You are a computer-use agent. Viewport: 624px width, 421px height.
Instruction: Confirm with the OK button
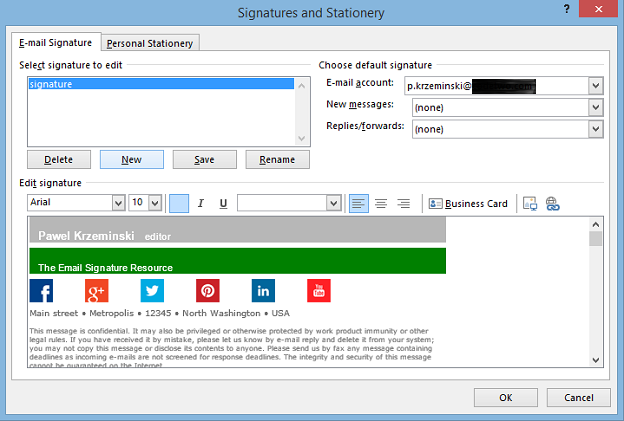pos(506,398)
